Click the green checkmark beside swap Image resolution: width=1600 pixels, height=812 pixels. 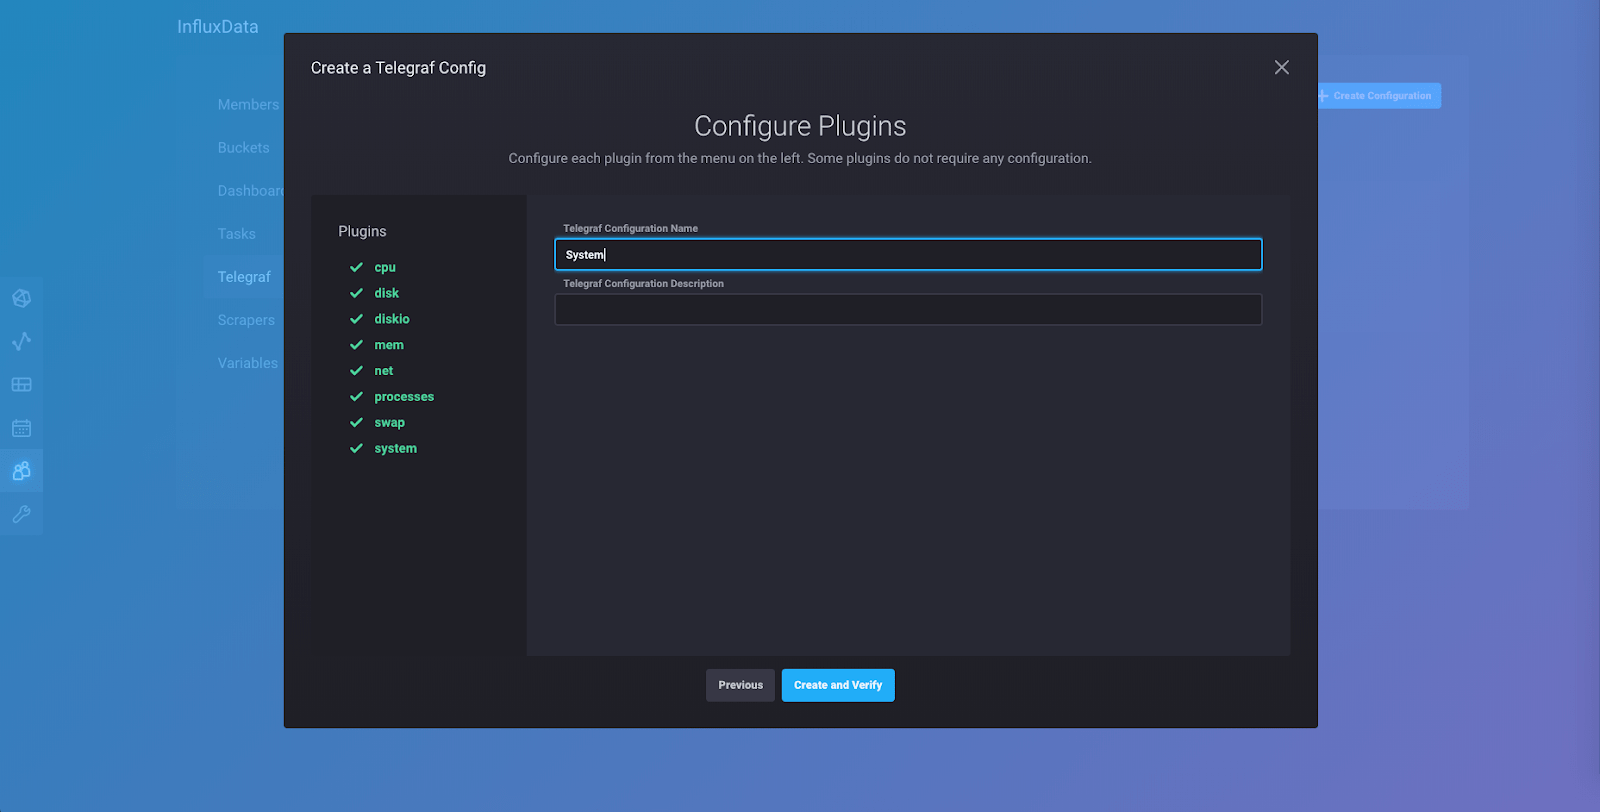click(356, 423)
